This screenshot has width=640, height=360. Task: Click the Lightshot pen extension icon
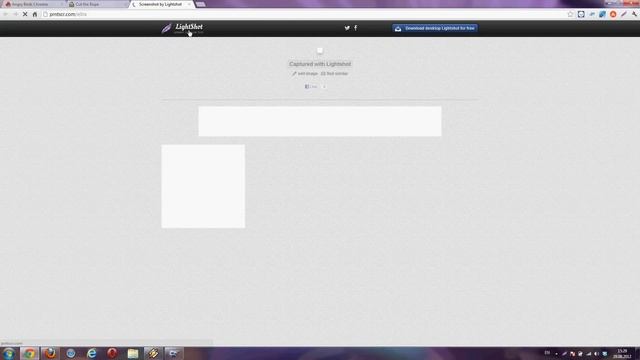[x=624, y=14]
